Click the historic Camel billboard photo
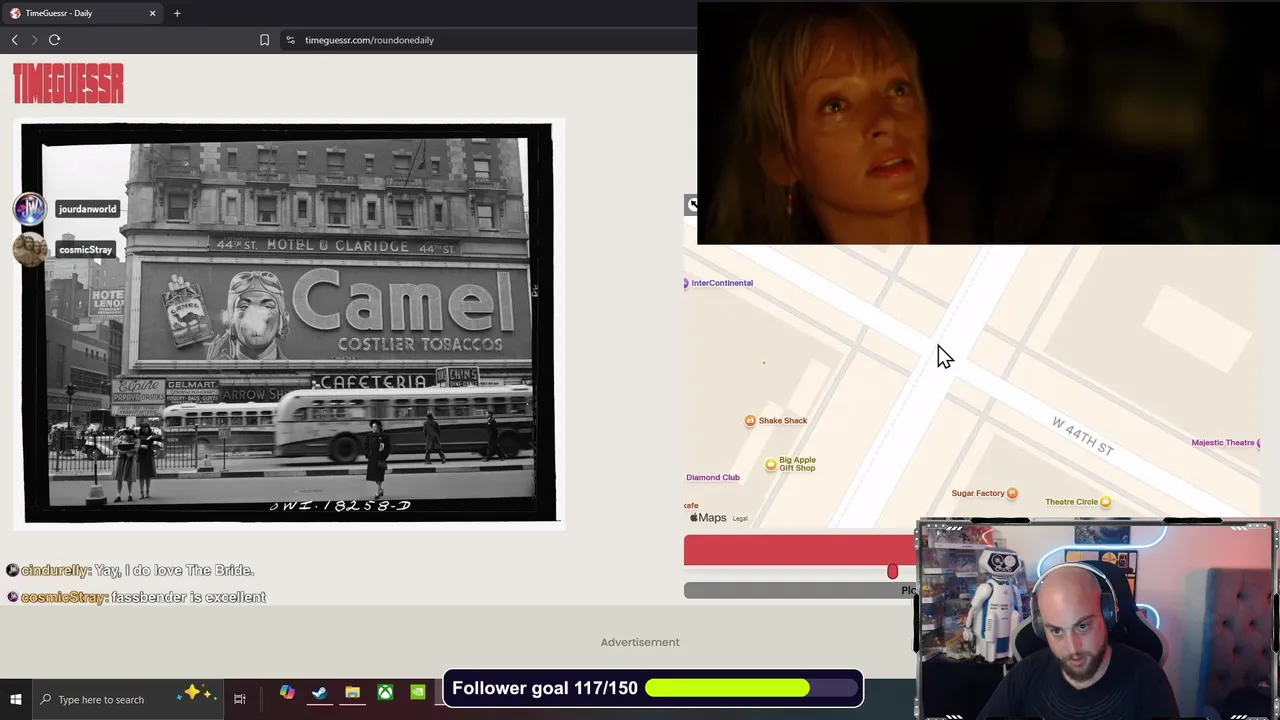1280x720 pixels. 288,323
